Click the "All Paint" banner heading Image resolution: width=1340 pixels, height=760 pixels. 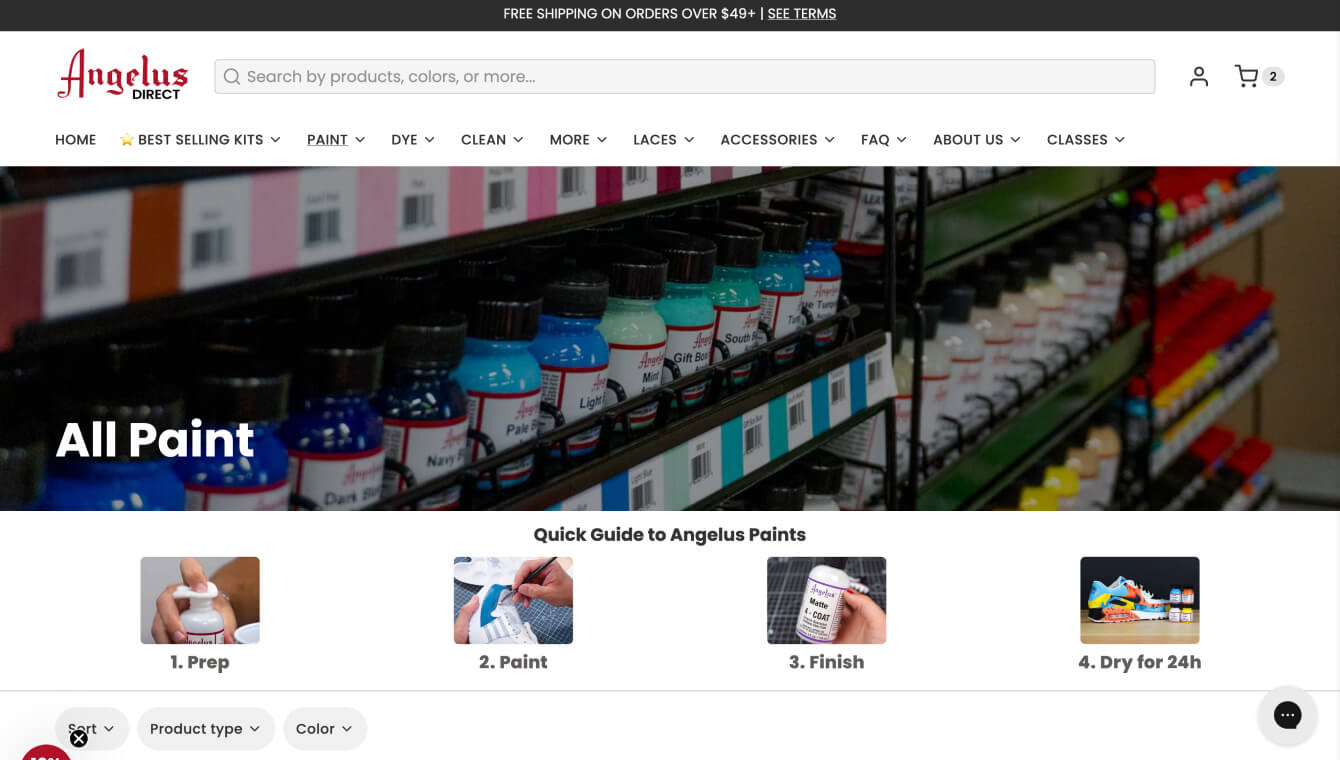155,440
